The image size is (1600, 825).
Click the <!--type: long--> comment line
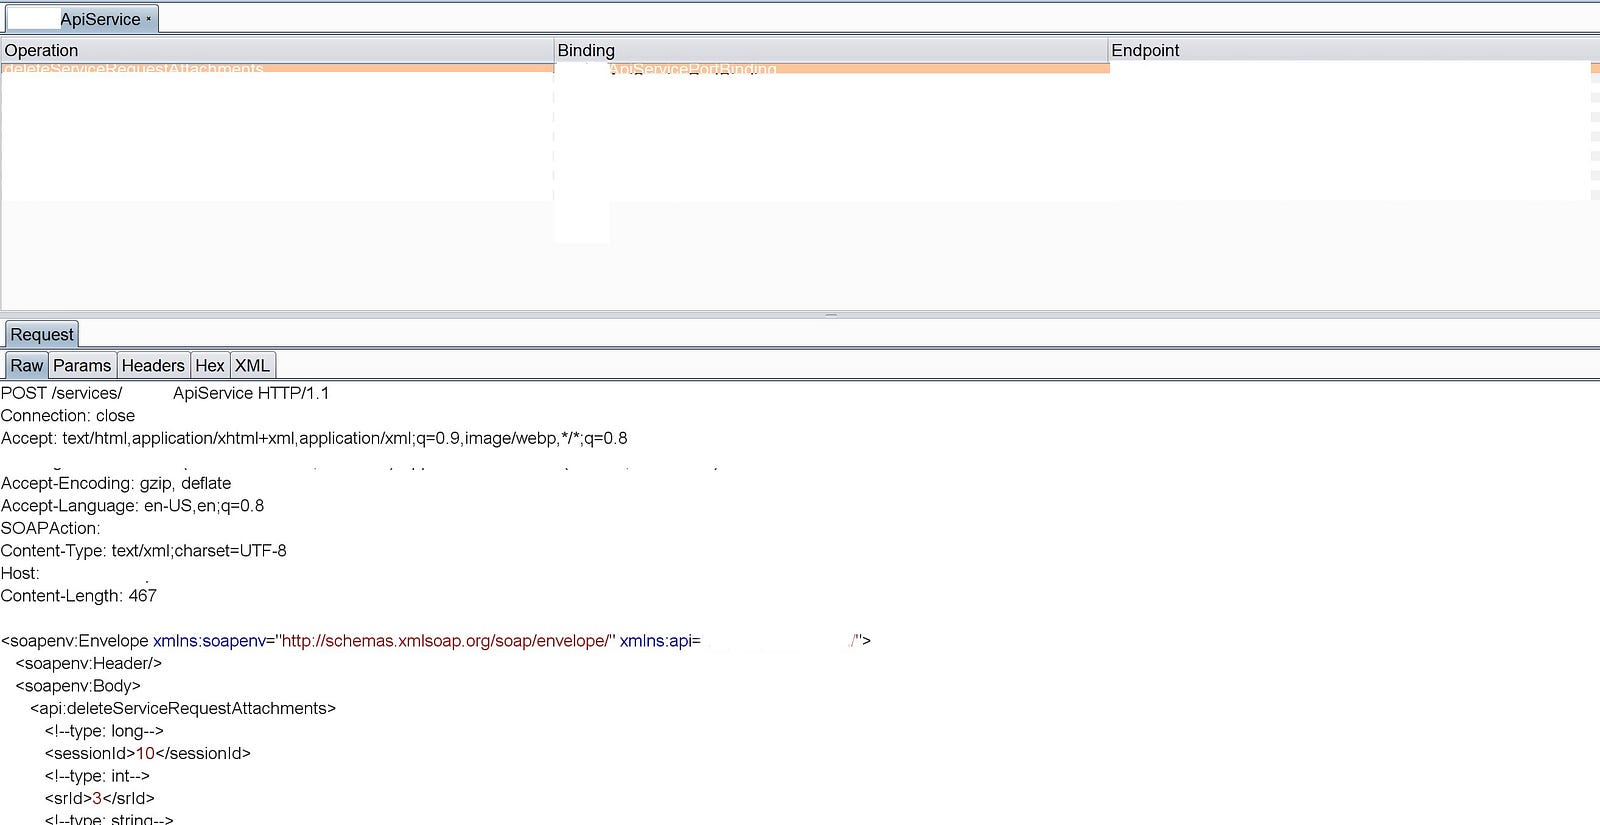104,731
